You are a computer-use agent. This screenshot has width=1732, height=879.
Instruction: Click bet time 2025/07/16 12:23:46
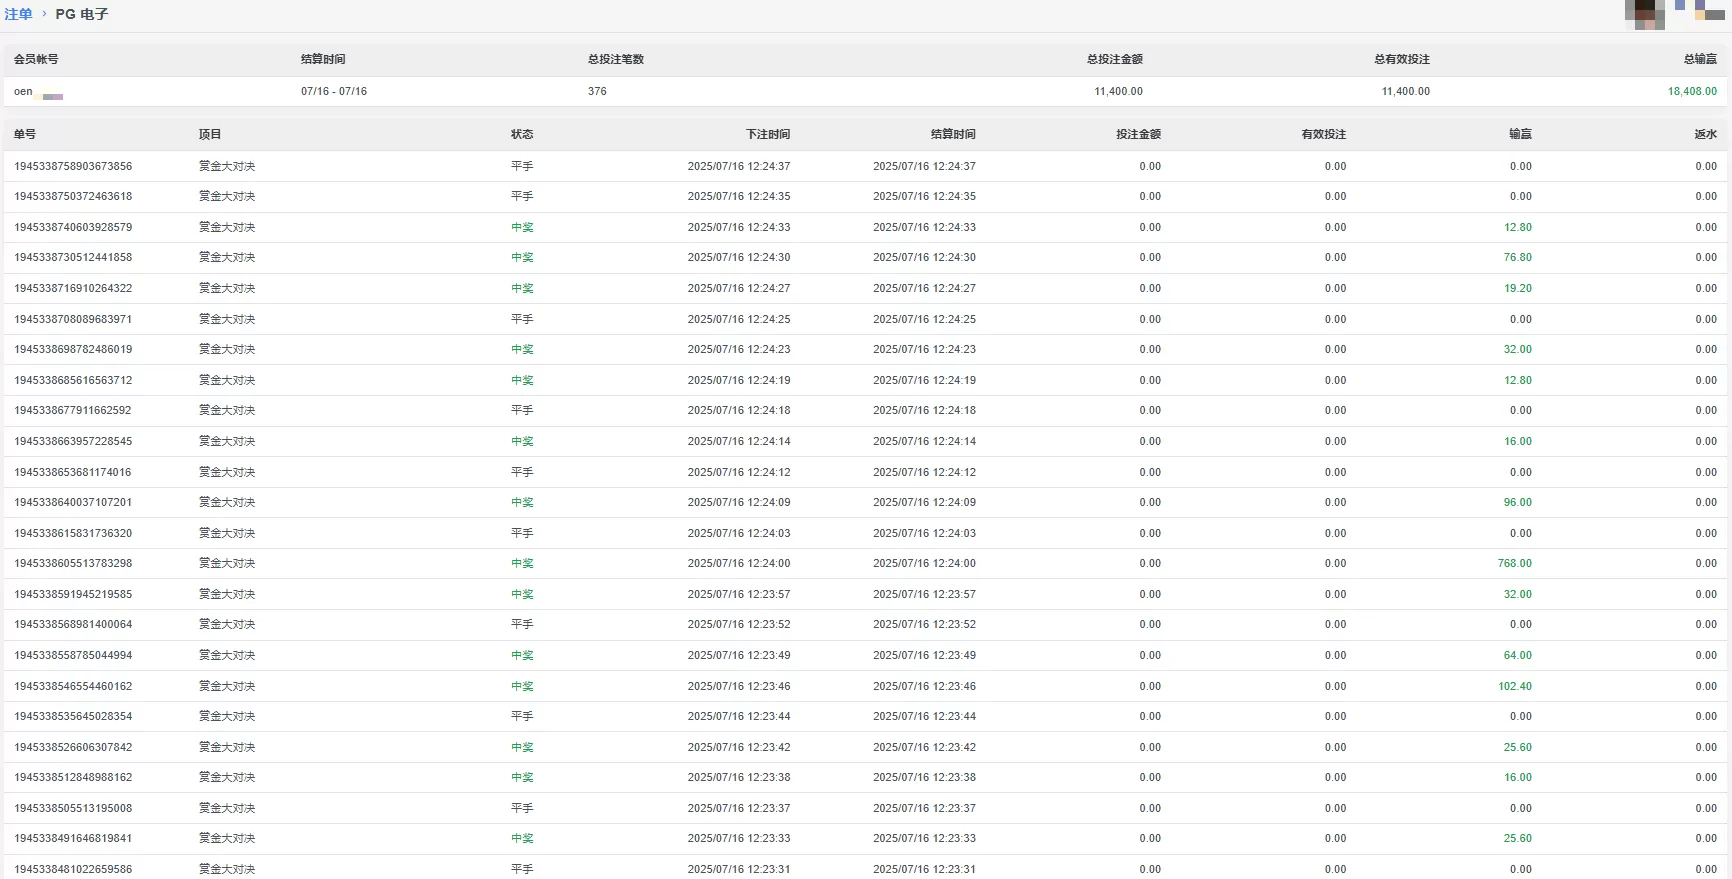tap(738, 686)
